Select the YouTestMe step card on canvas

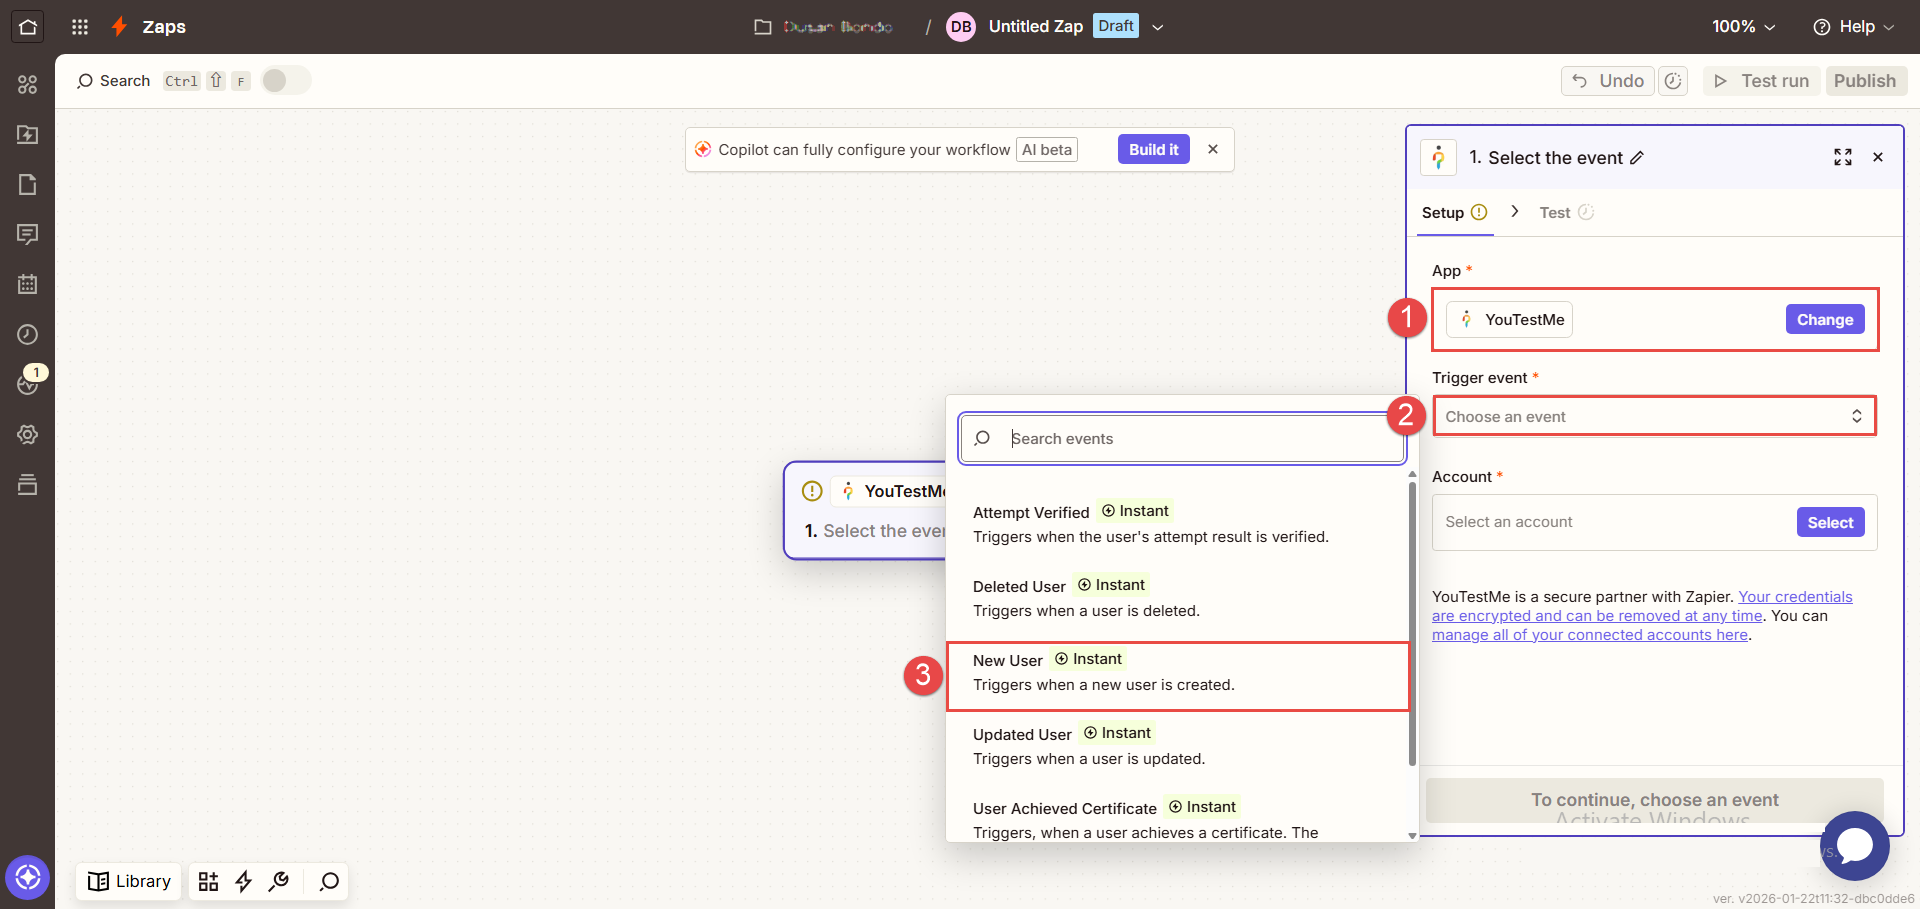pos(865,510)
